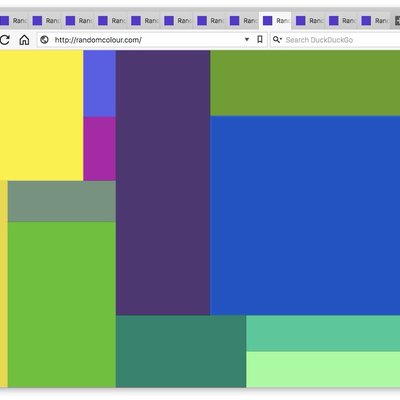Click the bright lime green rectangle
400x400 pixels.
[62, 305]
